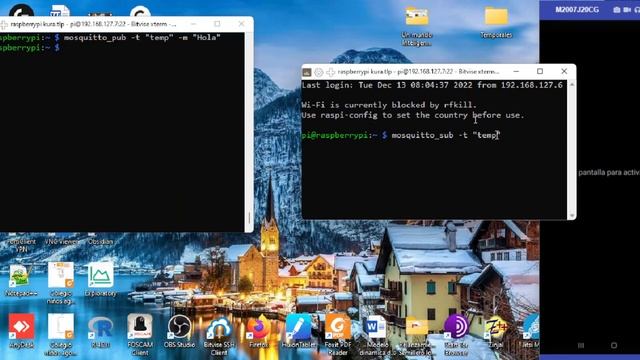Click the cross-arrows icon in right terminal title bar
The width and height of the screenshot is (640, 360).
pos(330,72)
